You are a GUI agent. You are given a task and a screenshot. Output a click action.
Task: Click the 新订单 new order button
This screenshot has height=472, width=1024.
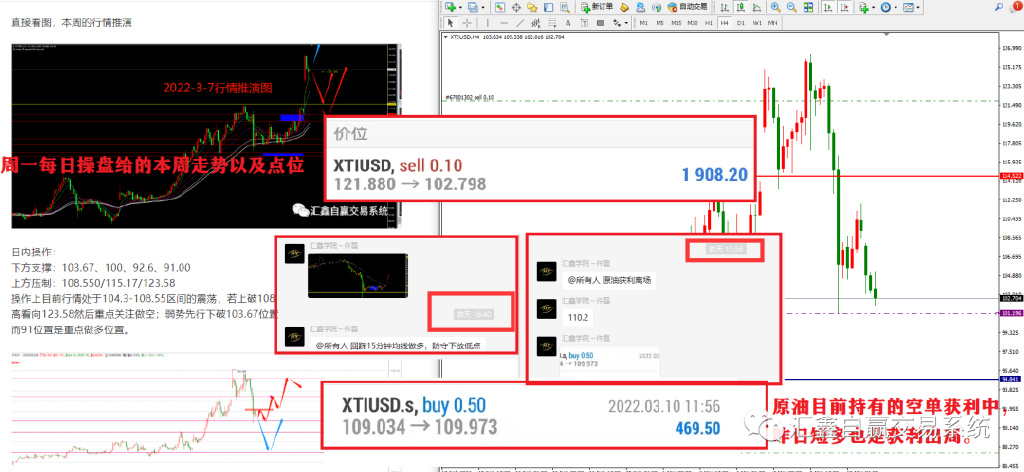pos(596,7)
